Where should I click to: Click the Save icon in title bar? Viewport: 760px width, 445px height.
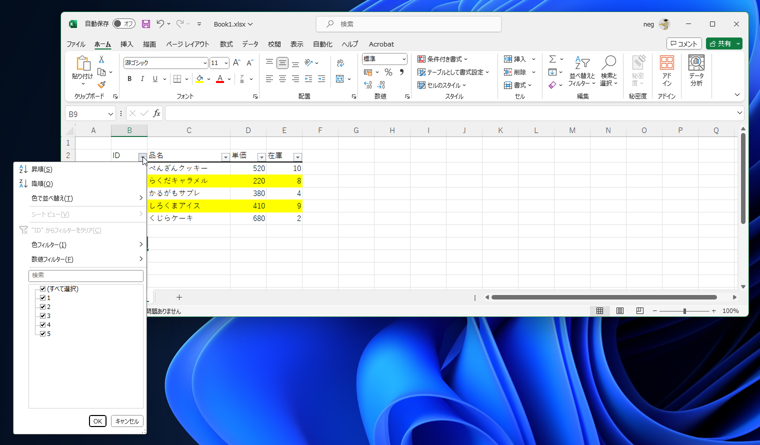[x=146, y=24]
